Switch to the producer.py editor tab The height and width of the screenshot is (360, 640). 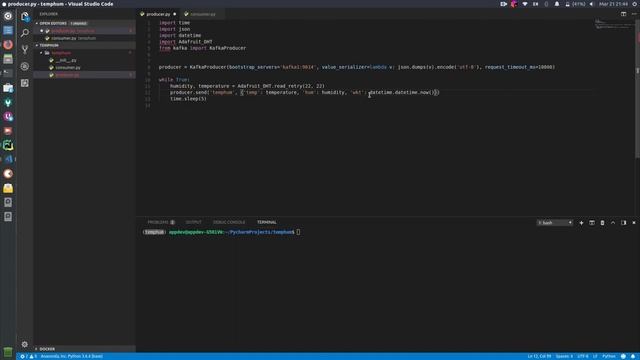(158, 14)
